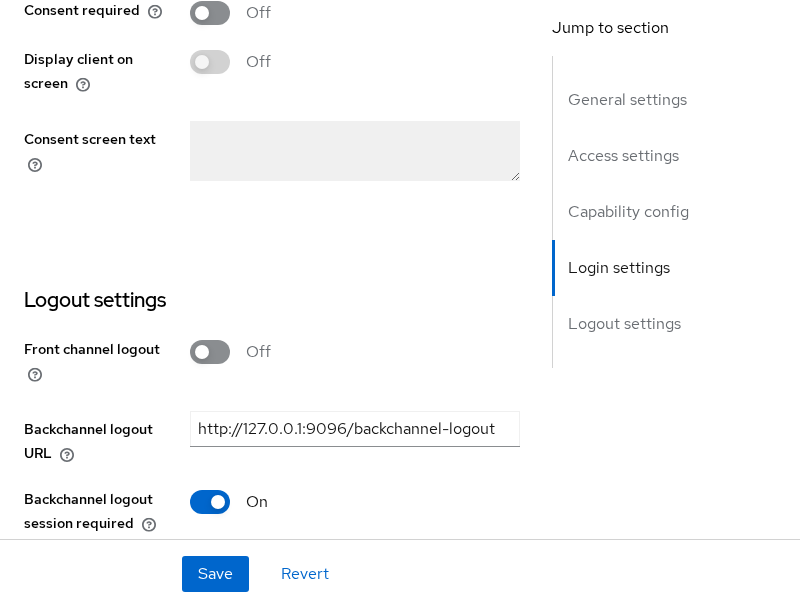Open help icon for Front channel logout
The width and height of the screenshot is (800, 600).
click(x=35, y=375)
